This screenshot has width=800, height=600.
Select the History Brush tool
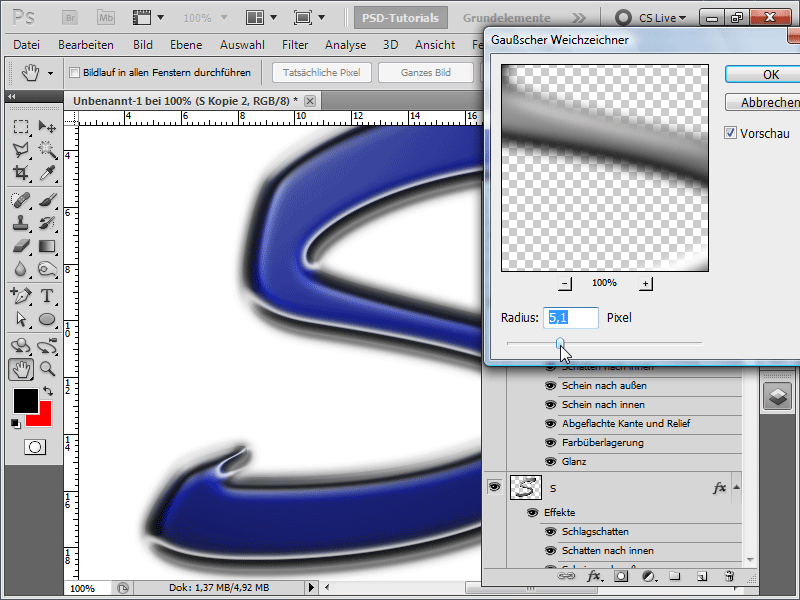click(47, 223)
